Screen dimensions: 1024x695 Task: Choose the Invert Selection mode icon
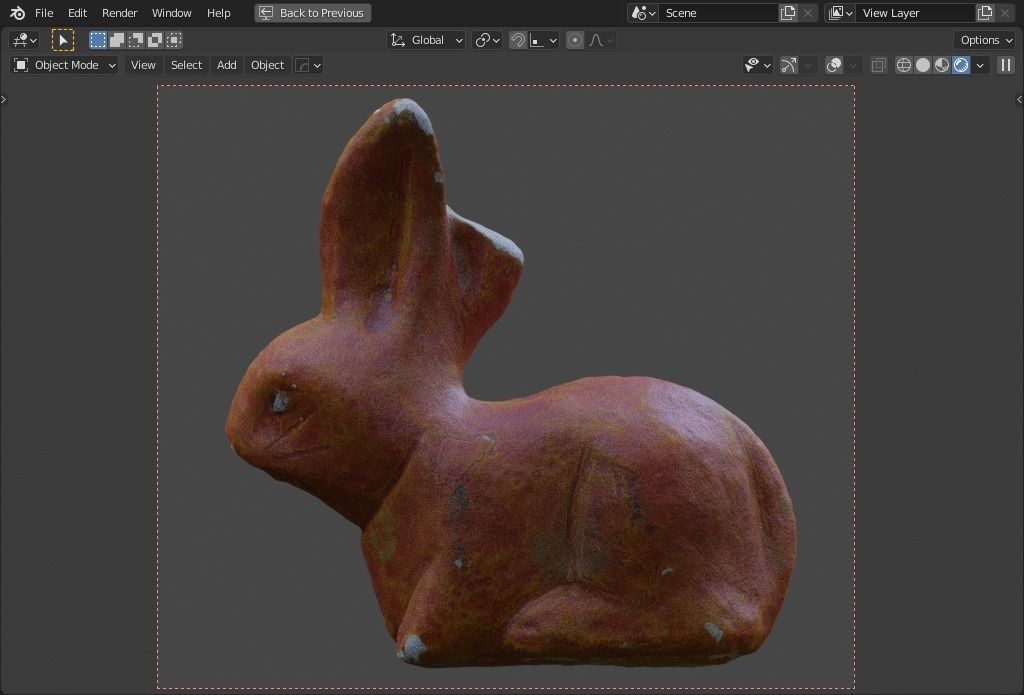155,40
